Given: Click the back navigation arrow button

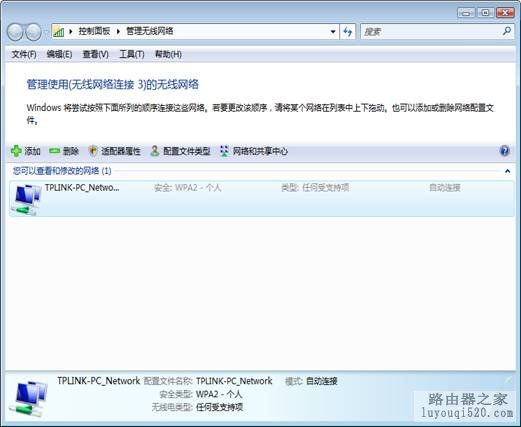Looking at the screenshot, I should 15,32.
